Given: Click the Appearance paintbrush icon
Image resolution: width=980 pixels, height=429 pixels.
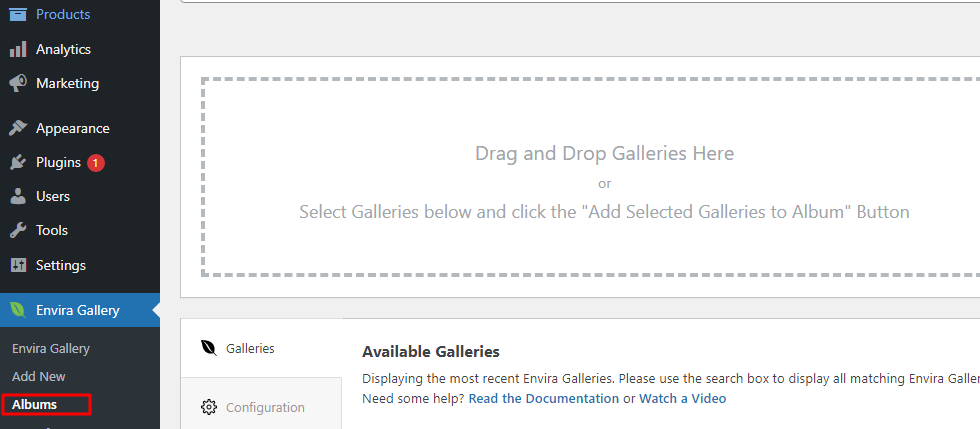Looking at the screenshot, I should pos(18,128).
